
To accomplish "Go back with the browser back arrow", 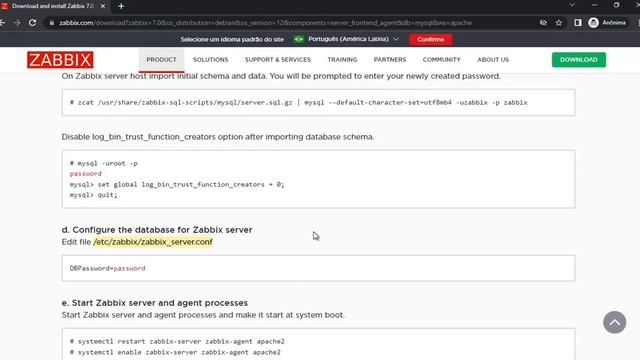I will point(2,23).
